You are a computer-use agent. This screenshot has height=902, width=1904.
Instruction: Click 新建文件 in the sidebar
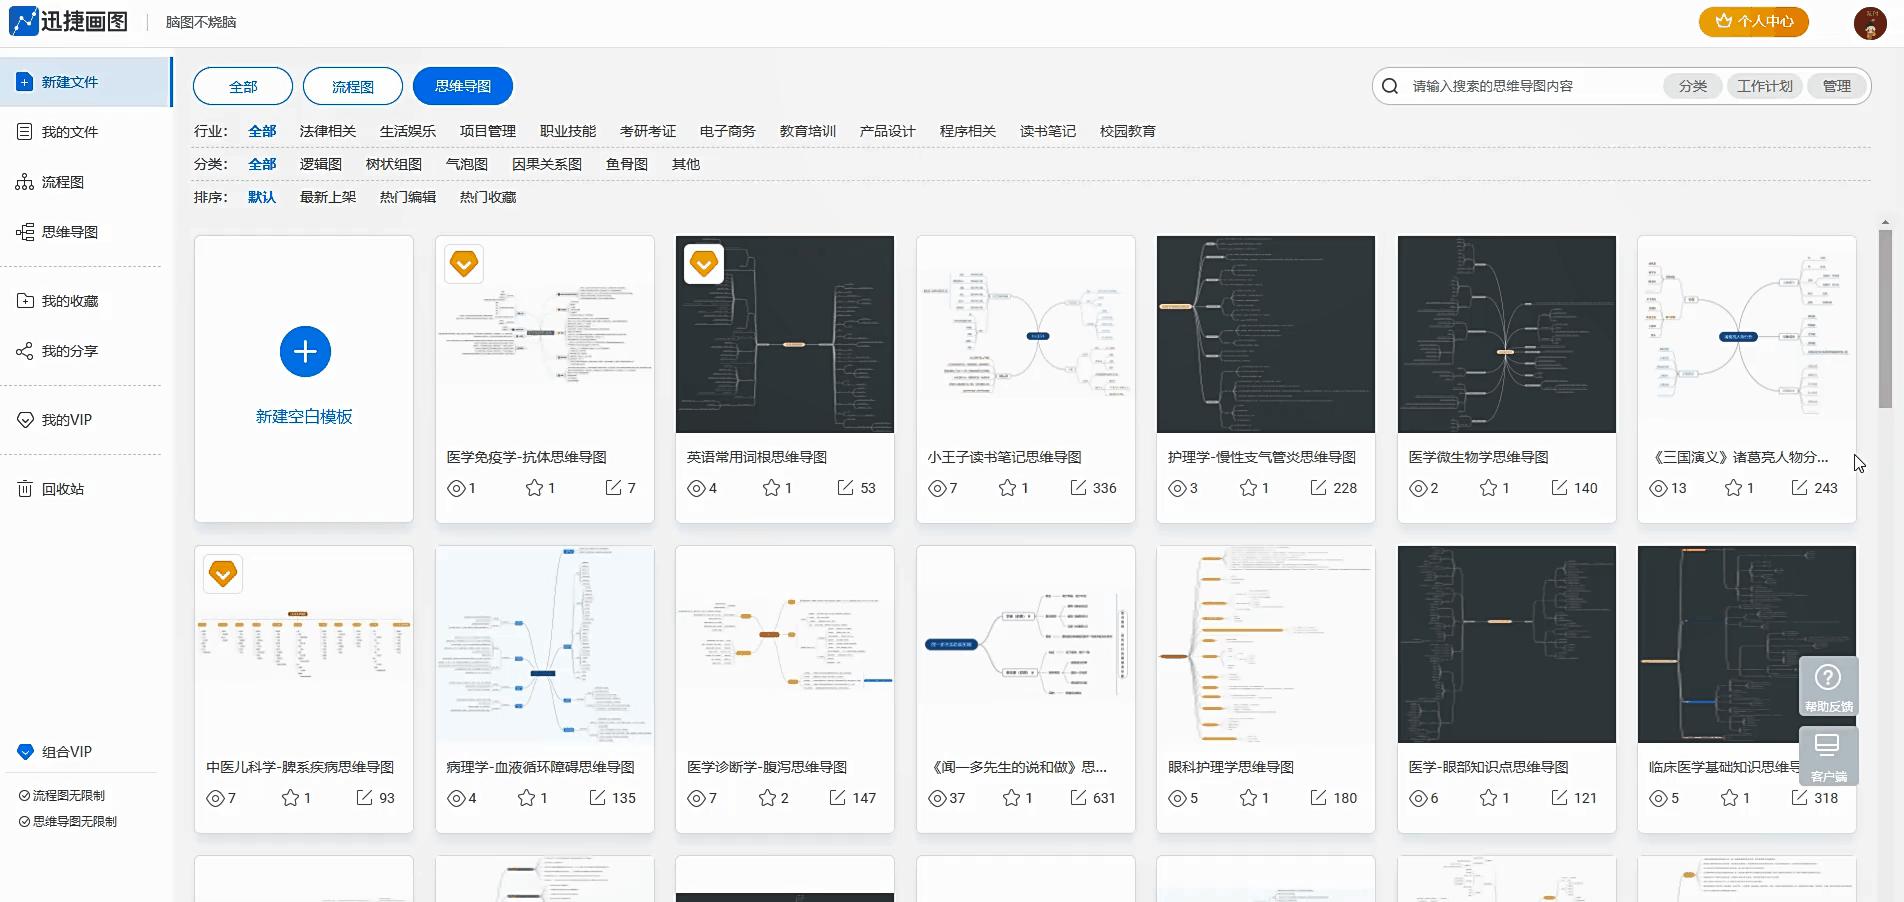click(x=86, y=82)
